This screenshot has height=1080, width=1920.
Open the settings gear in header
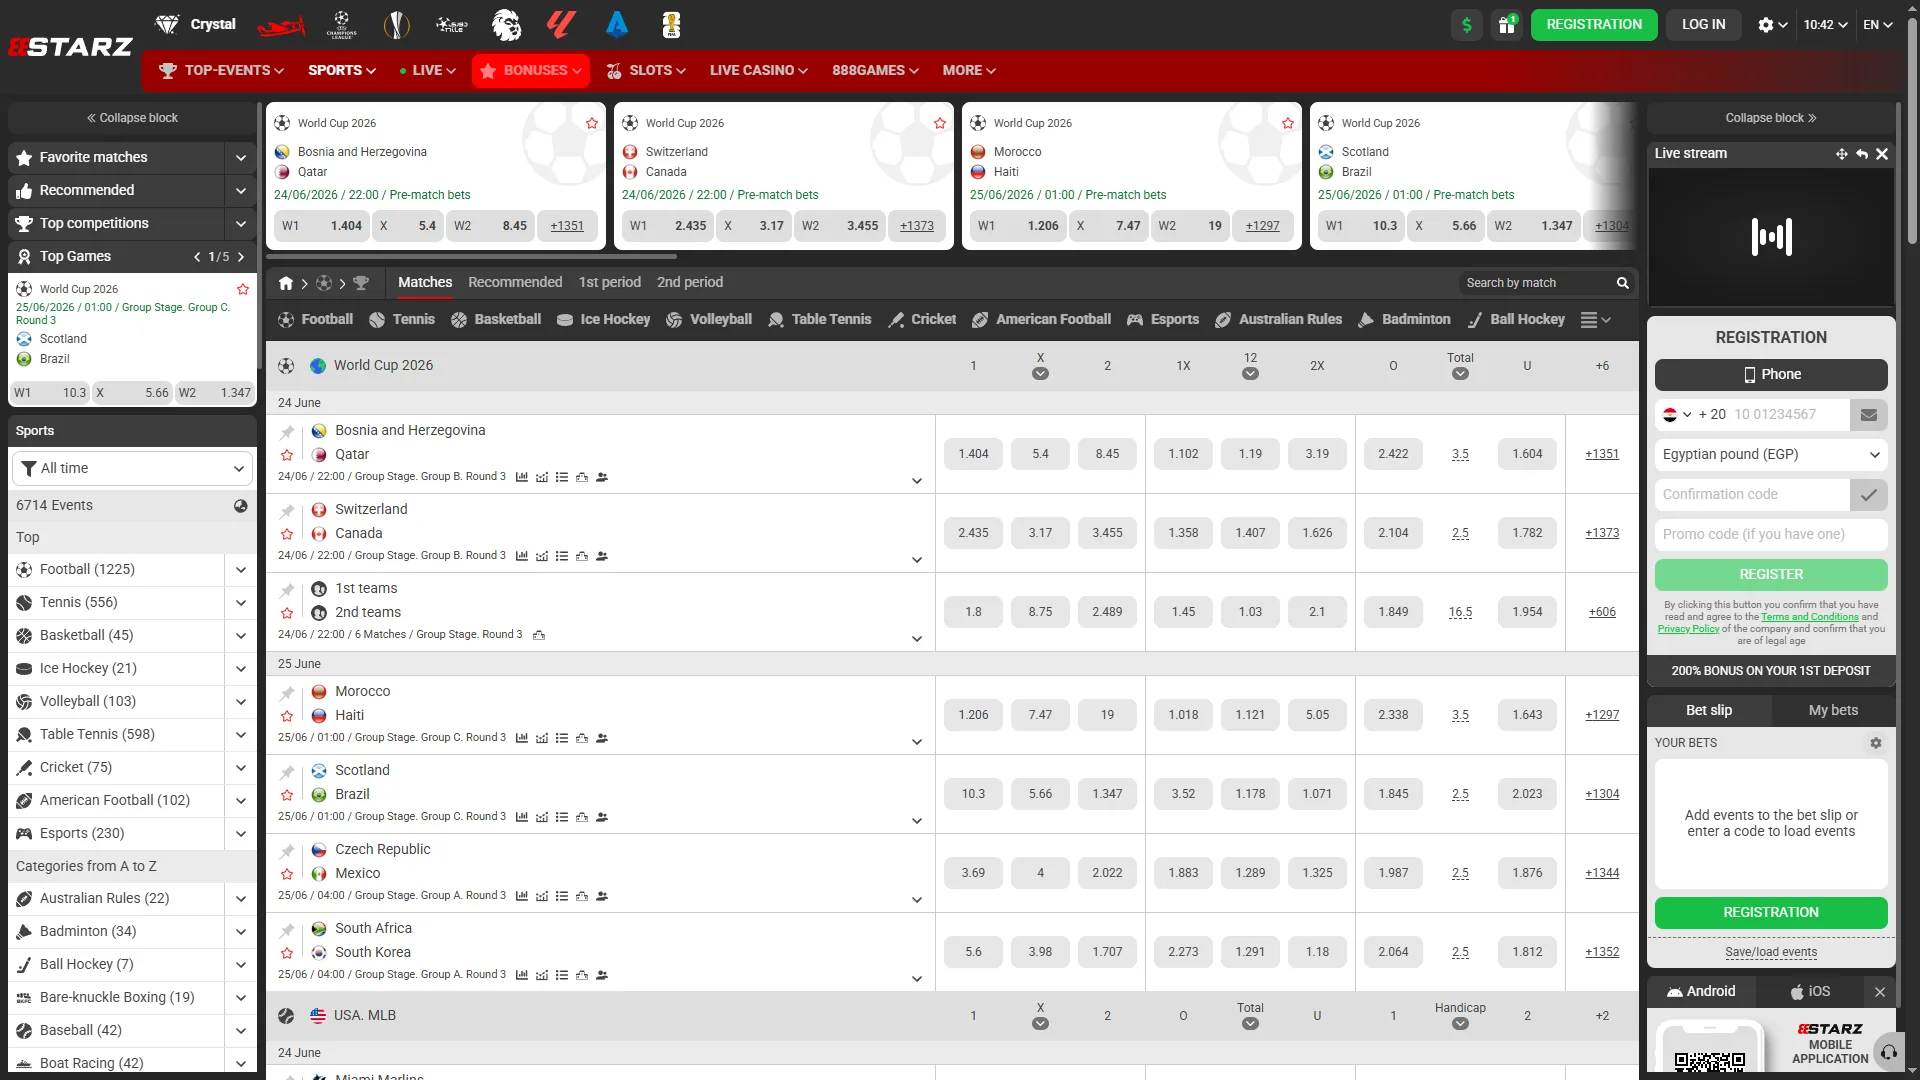point(1772,25)
